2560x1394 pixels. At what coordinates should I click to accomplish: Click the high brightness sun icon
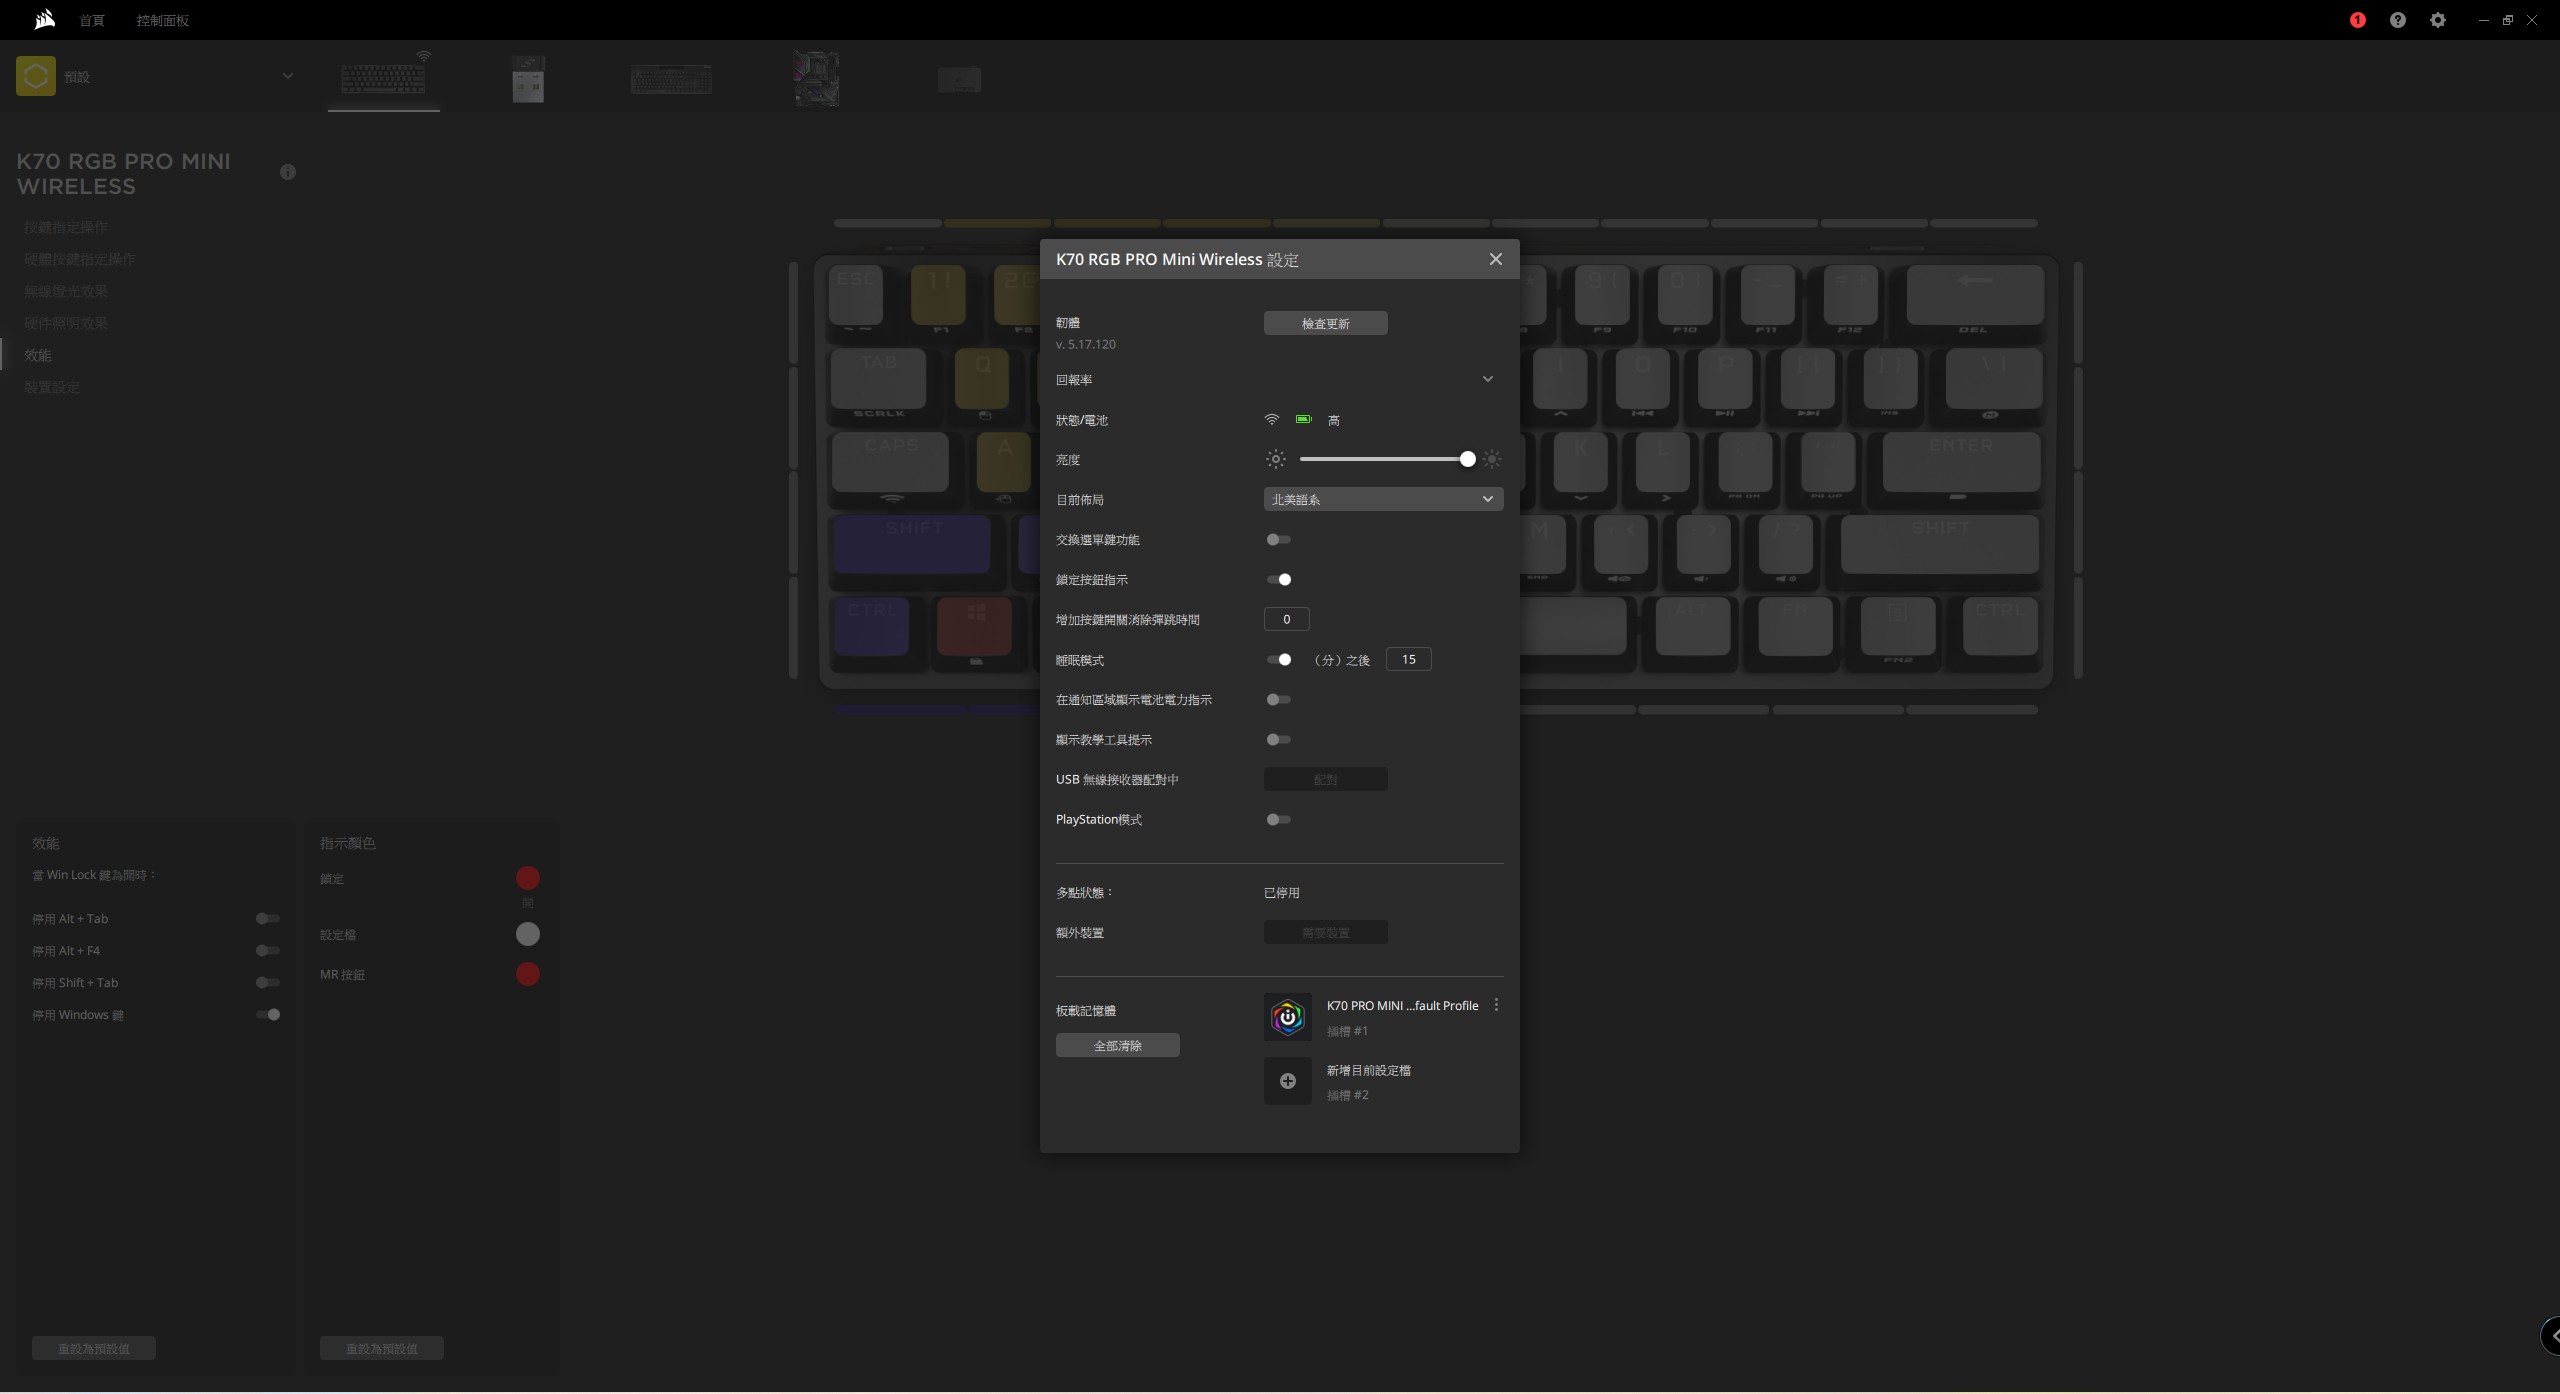[1491, 459]
